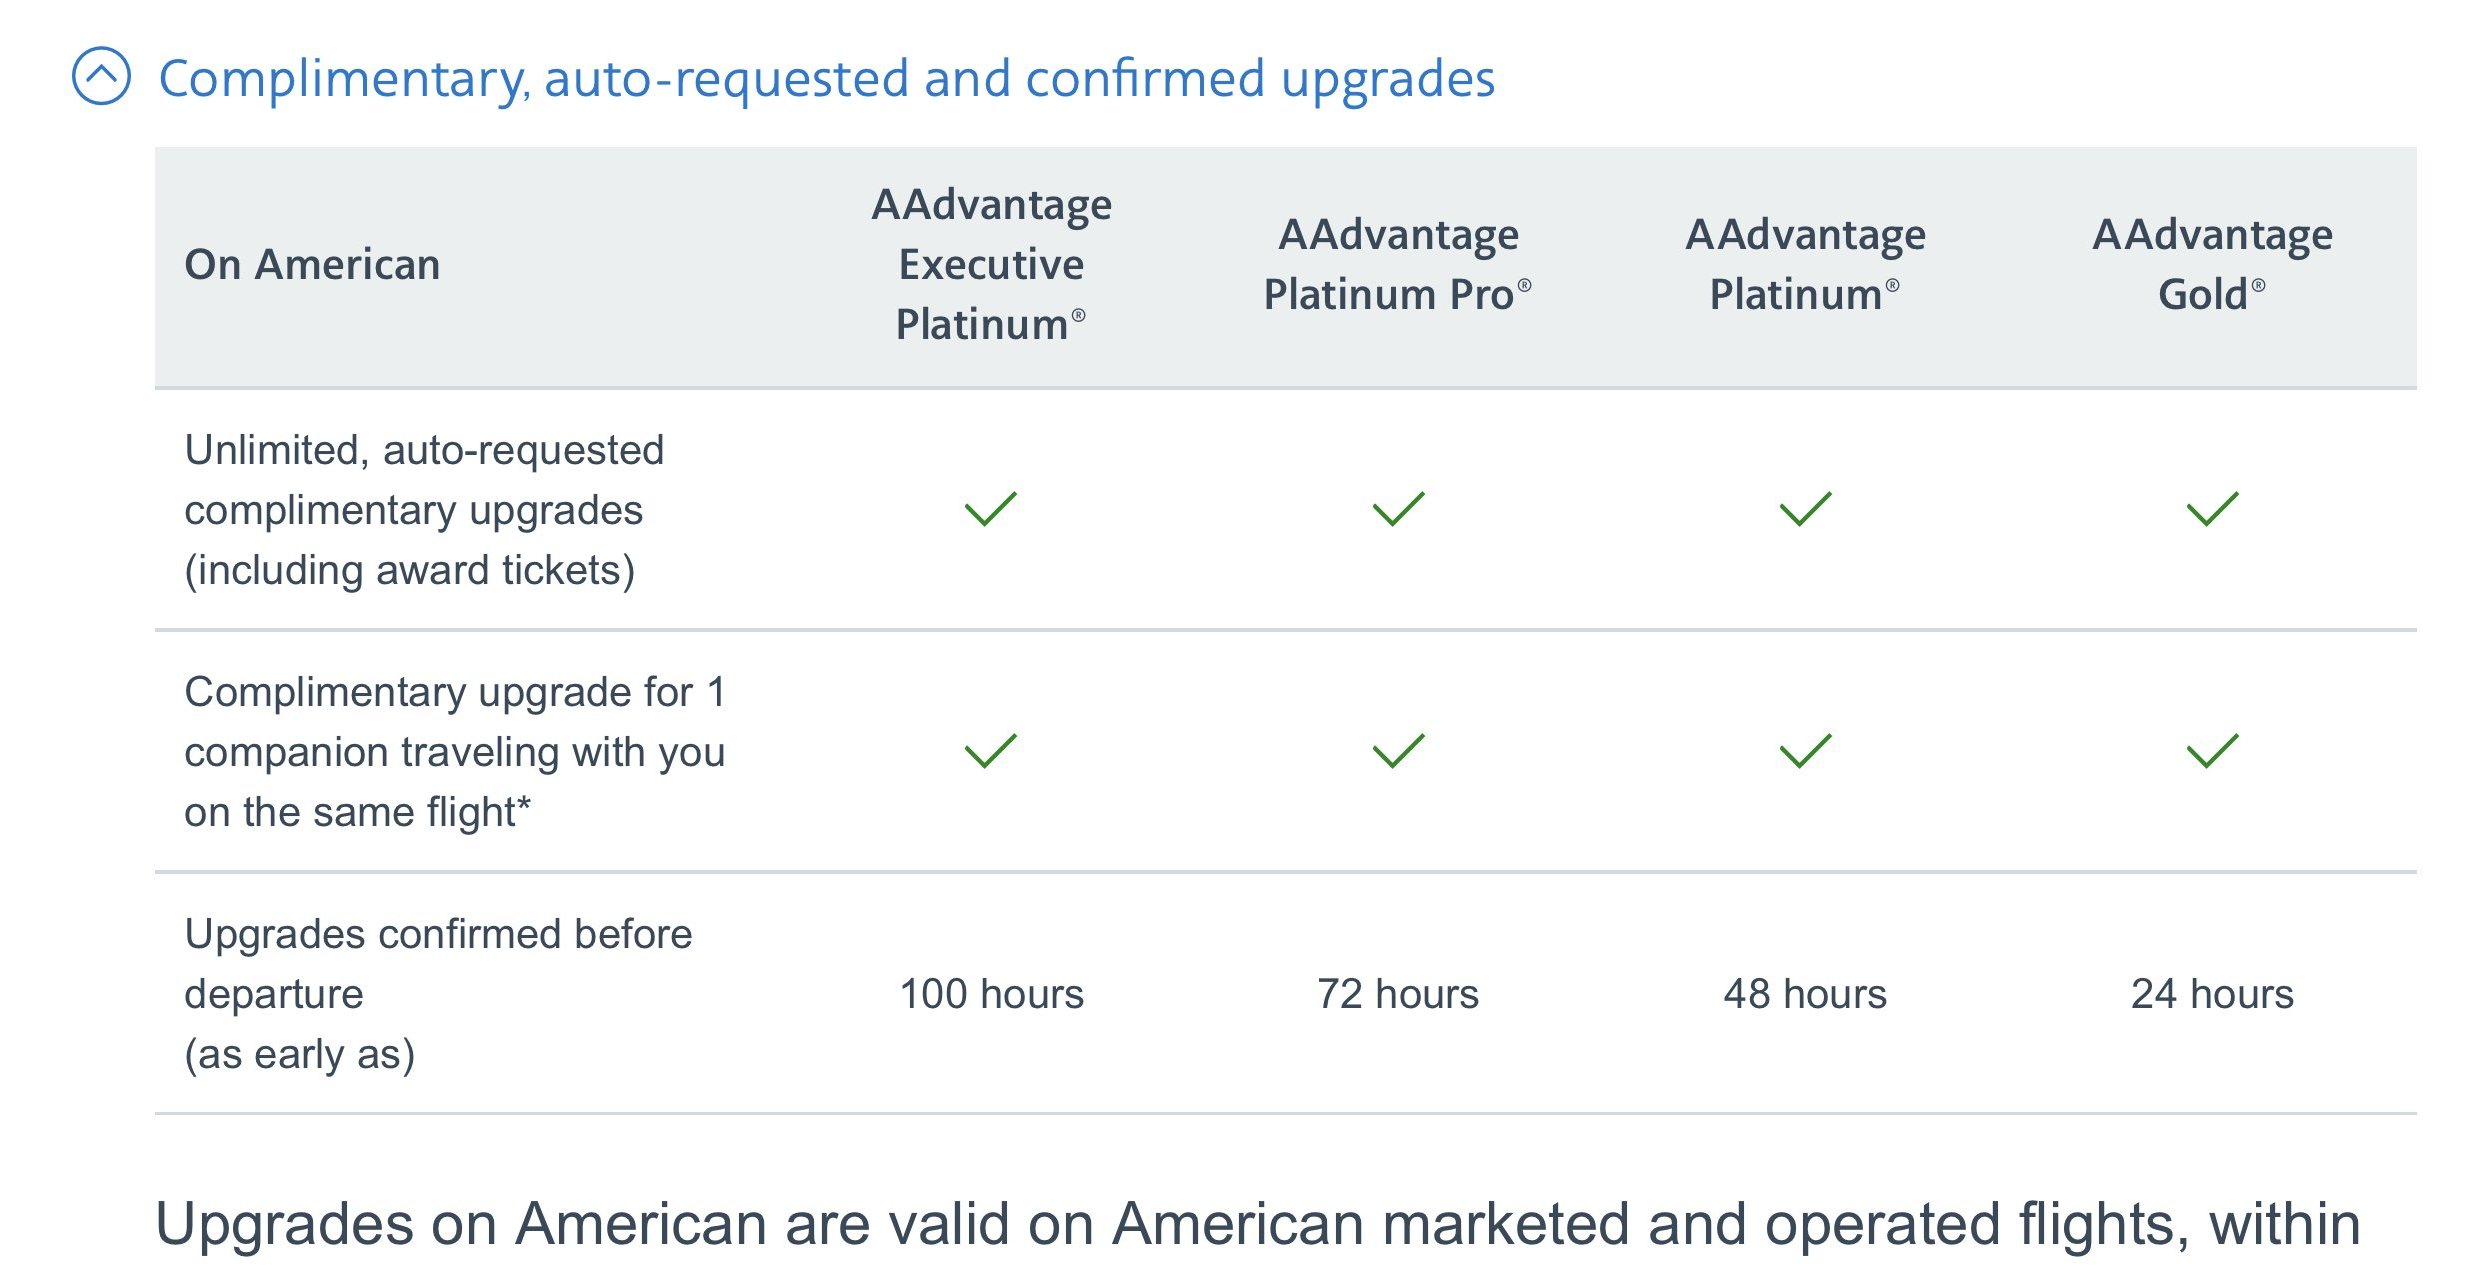Select the AAdvantage Platinum Pro column header
Image resolution: width=2486 pixels, height=1284 pixels.
pyautogui.click(x=1398, y=264)
